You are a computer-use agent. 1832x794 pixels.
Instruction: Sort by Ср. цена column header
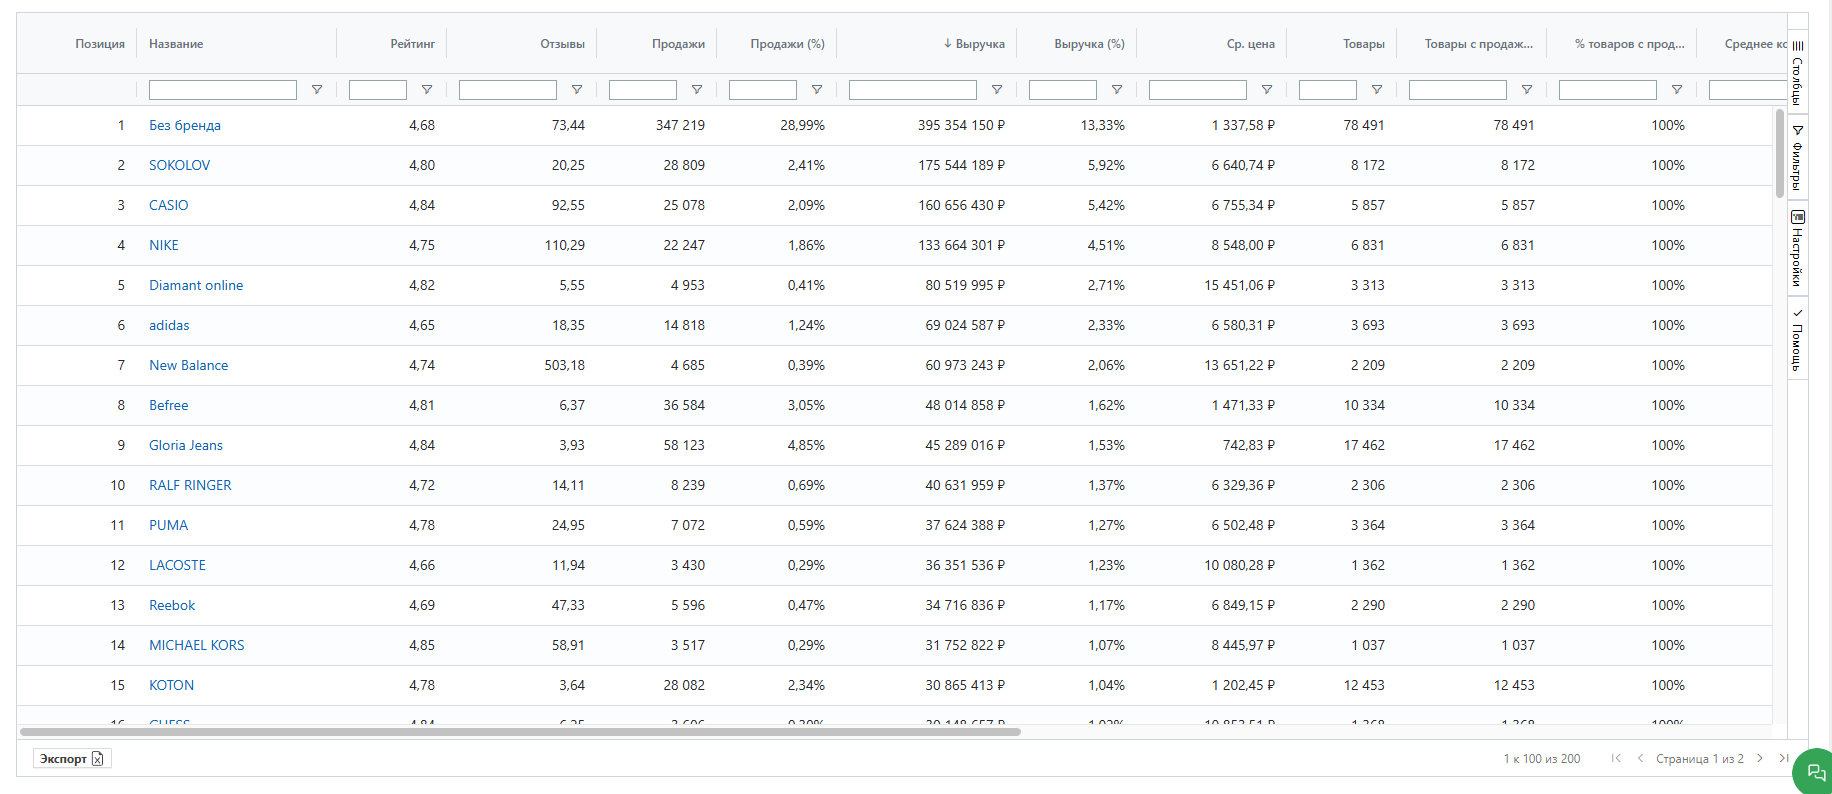pyautogui.click(x=1250, y=44)
